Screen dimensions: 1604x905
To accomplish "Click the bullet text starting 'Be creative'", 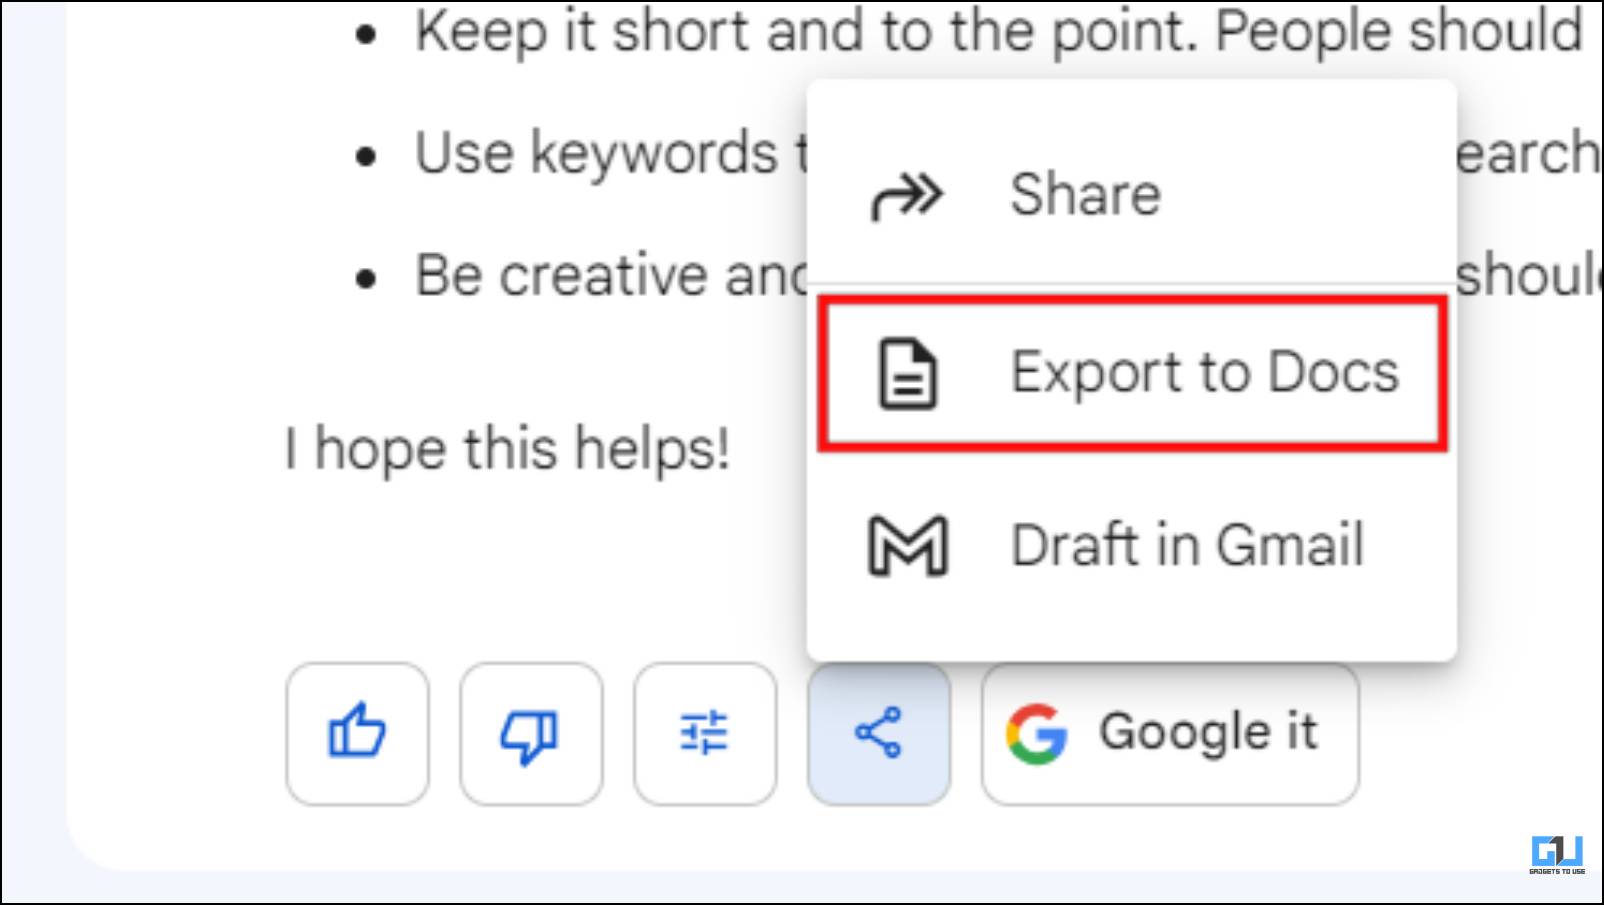I will (x=610, y=275).
